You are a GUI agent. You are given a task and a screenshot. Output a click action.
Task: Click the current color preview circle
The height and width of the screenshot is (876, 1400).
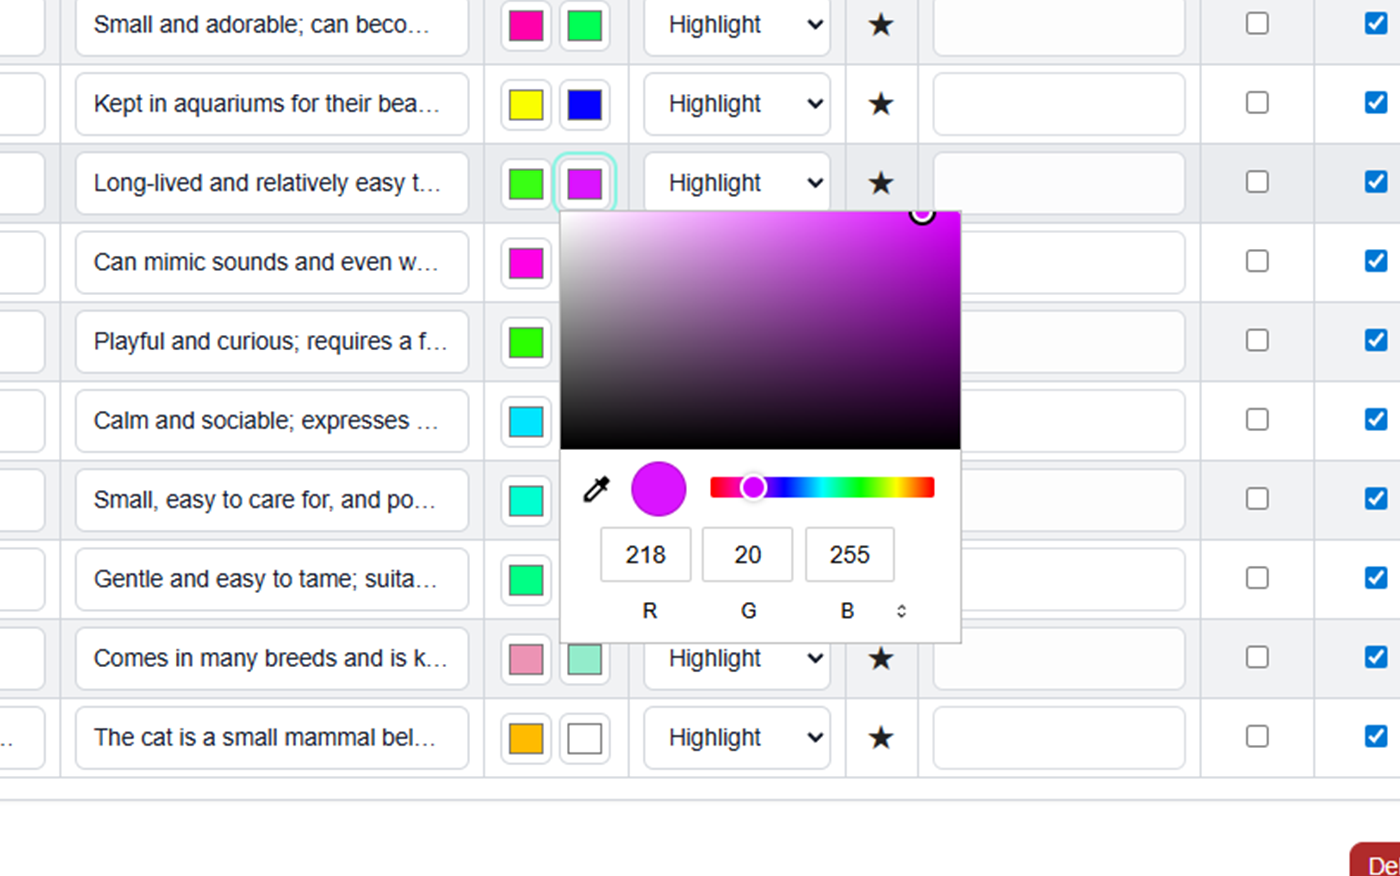click(x=658, y=488)
